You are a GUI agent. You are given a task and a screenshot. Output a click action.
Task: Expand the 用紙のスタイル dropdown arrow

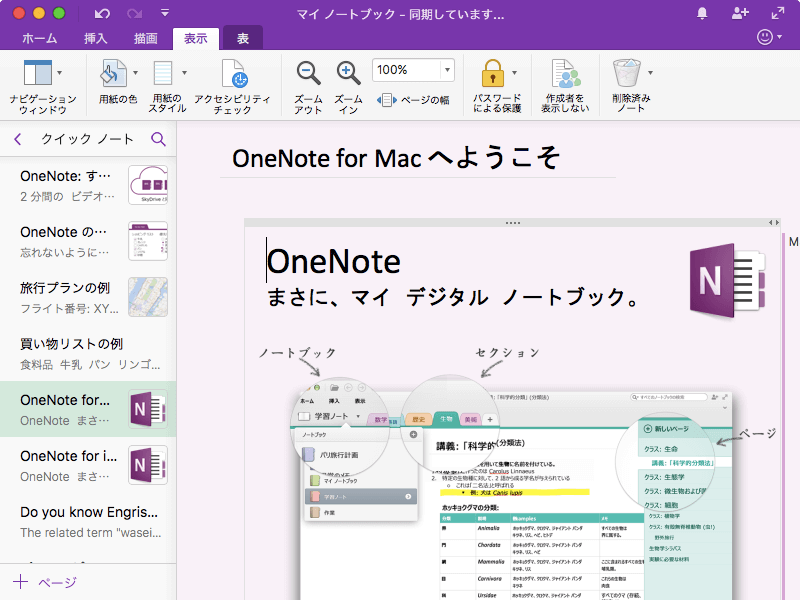[184, 73]
